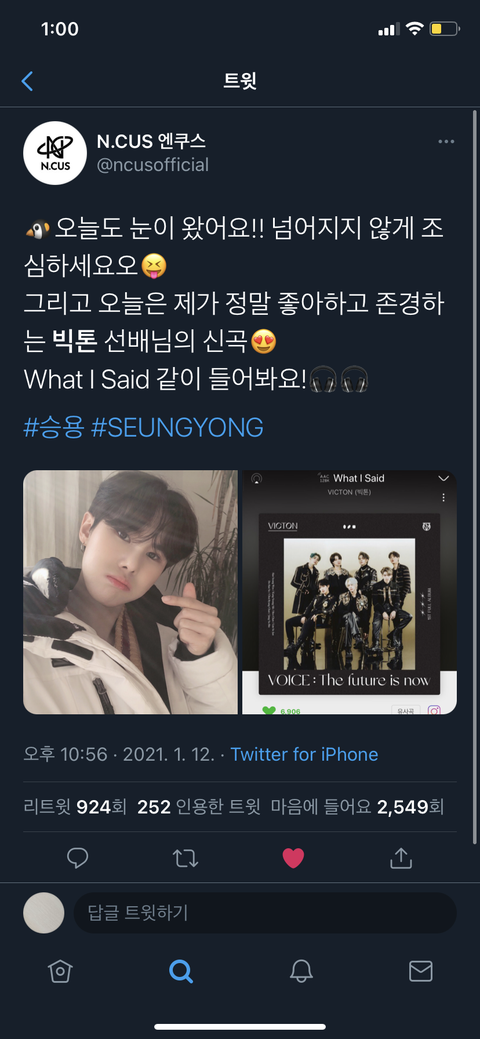Open the three-dot tweet options menu
The image size is (480, 1039).
click(446, 142)
